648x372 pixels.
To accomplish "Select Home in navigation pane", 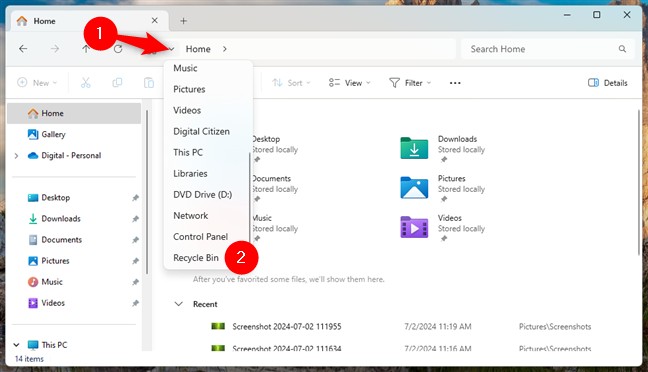I will (x=74, y=113).
